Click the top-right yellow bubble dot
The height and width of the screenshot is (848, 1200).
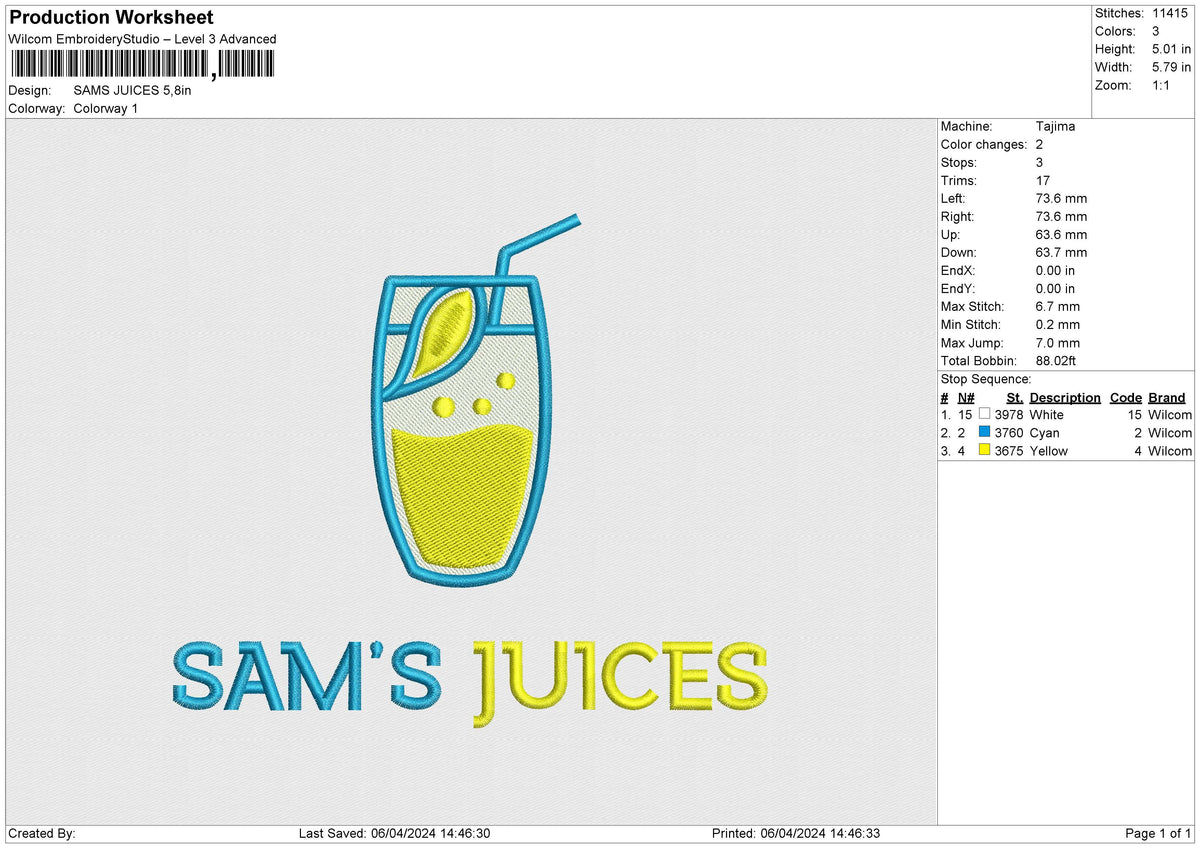coord(506,381)
